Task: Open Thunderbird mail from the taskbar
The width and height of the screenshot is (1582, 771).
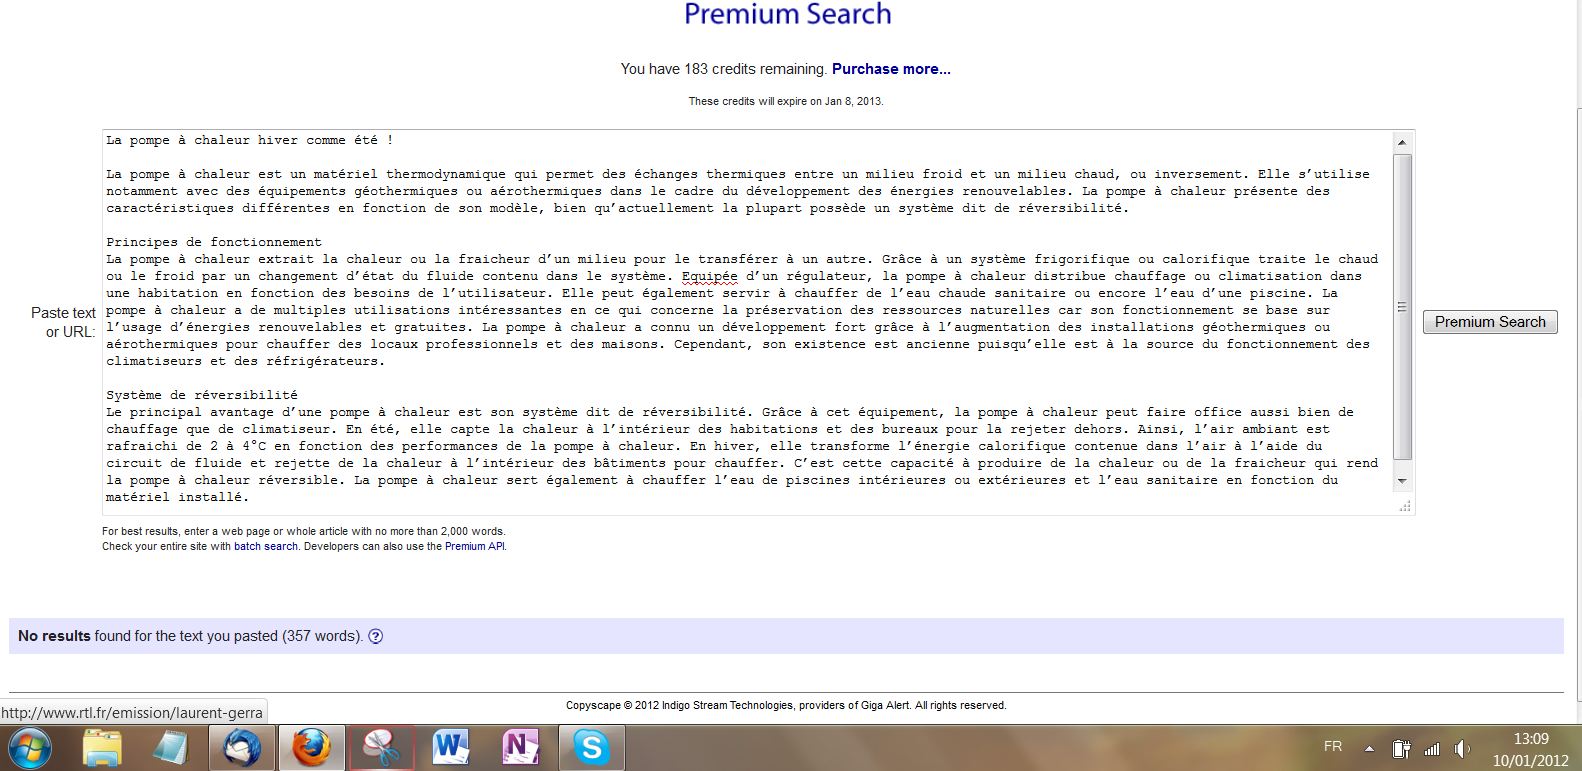Action: [x=241, y=747]
